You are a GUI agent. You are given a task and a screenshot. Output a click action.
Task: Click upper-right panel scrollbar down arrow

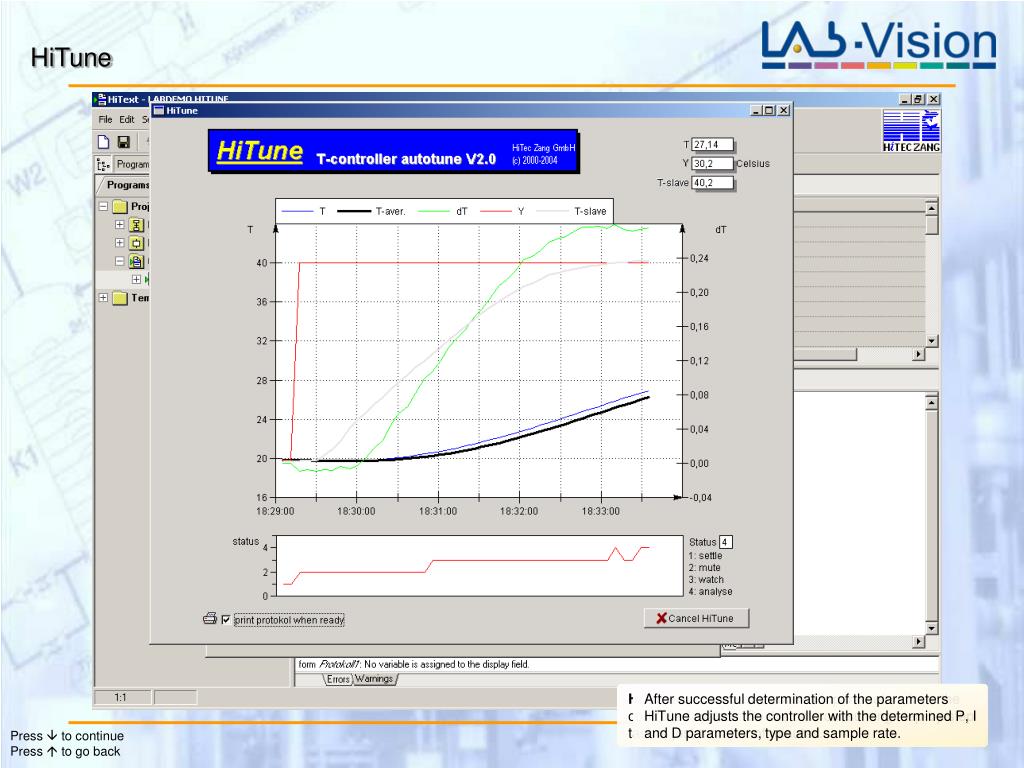point(932,341)
